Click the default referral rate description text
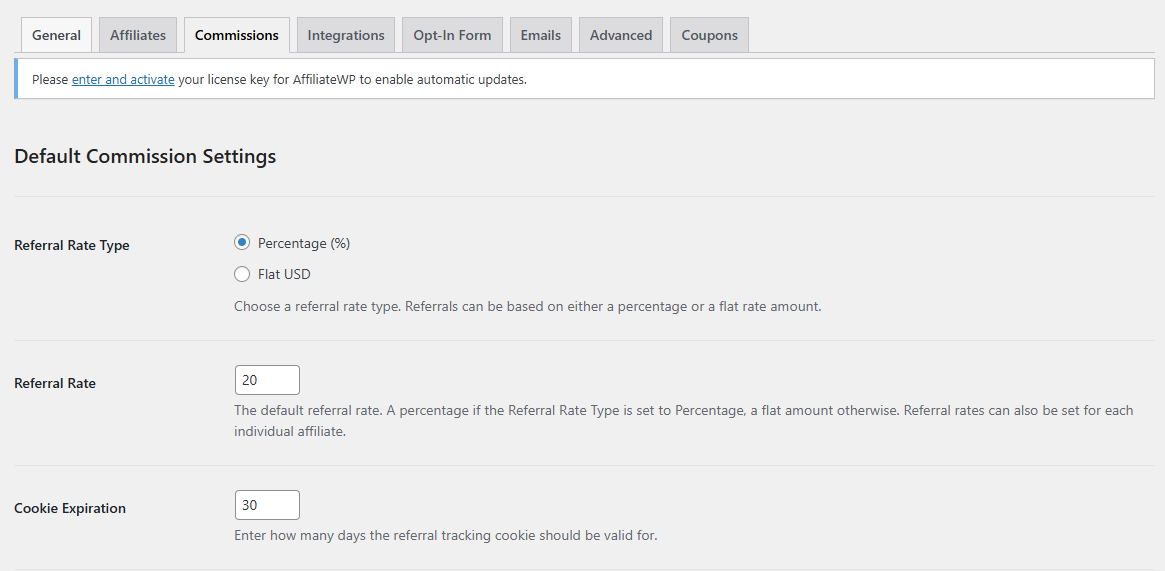Viewport: 1165px width, 571px height. tap(684, 420)
